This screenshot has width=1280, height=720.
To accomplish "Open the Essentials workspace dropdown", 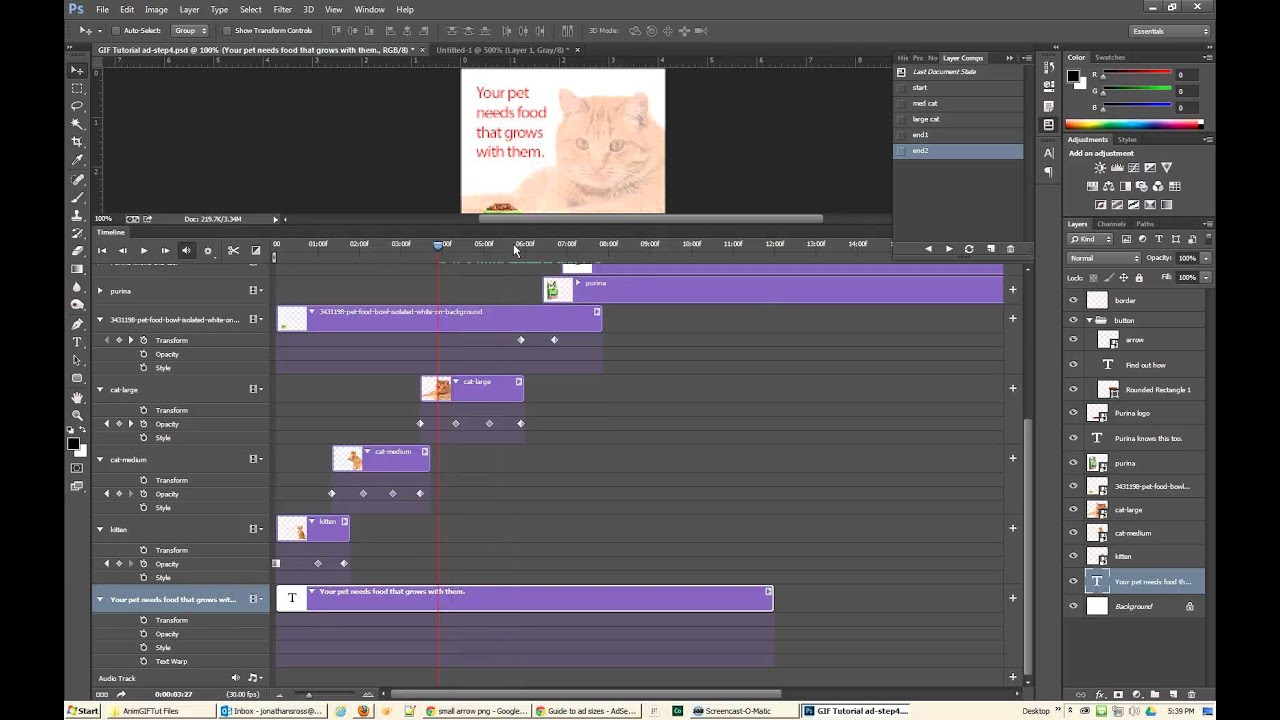I will tap(1170, 31).
